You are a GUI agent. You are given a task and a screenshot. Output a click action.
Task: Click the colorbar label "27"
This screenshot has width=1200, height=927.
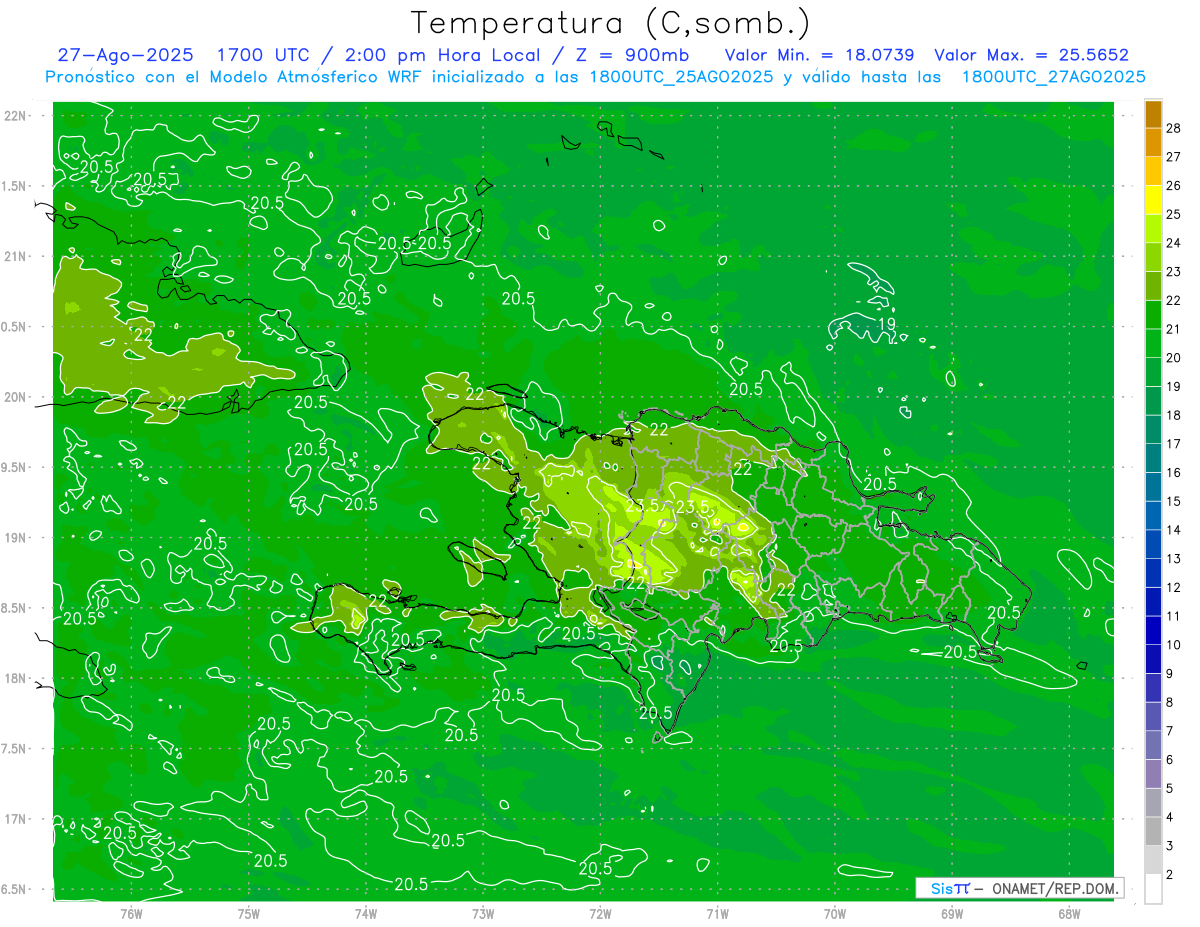point(1174,156)
